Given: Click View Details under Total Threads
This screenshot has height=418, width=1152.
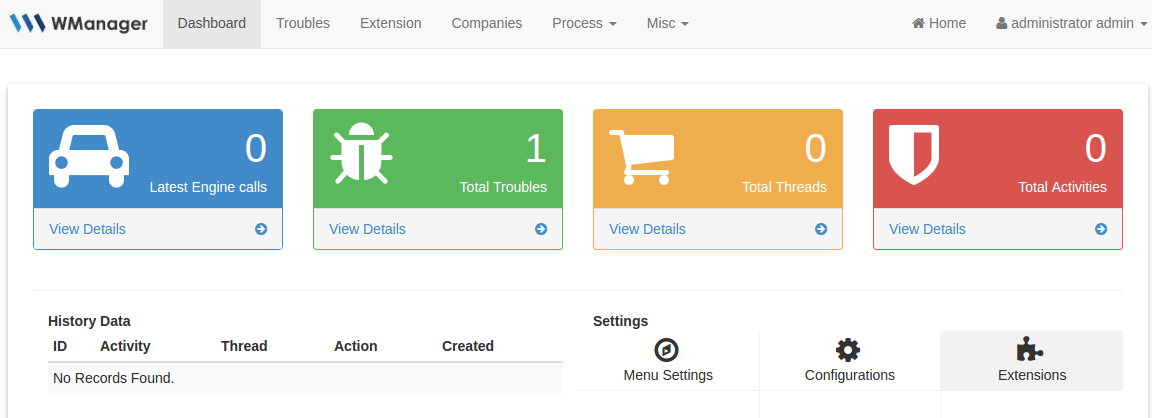Looking at the screenshot, I should (647, 229).
